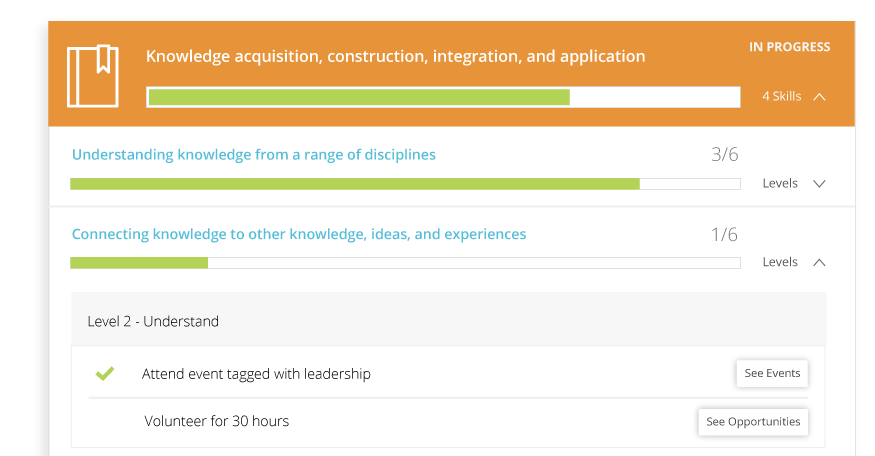Click the See Events button

point(772,373)
